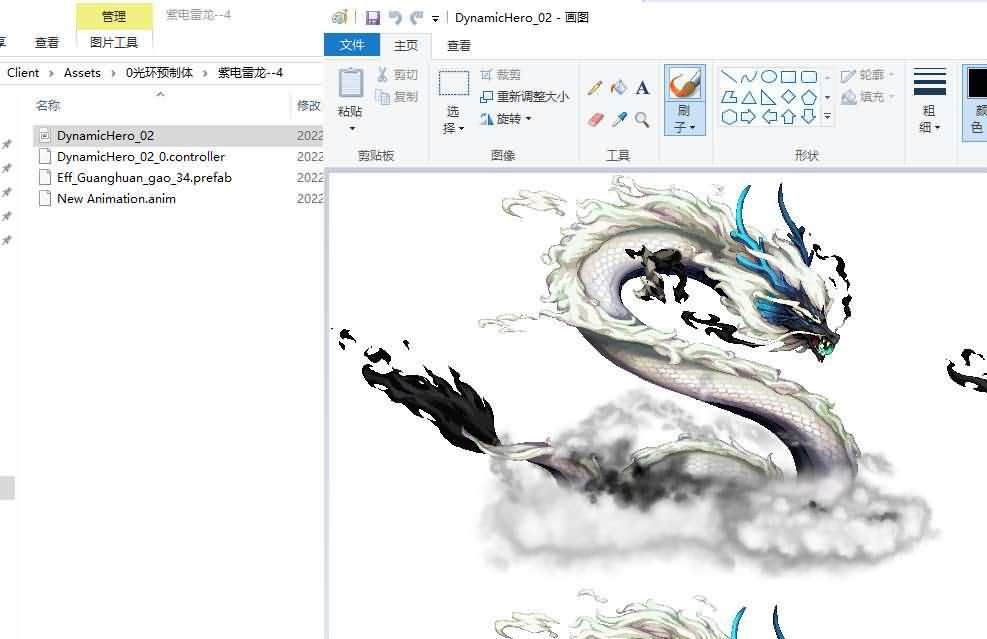The image size is (987, 639).
Task: Open Picture Tools (图片工具) tab in Explorer
Action: coord(114,43)
